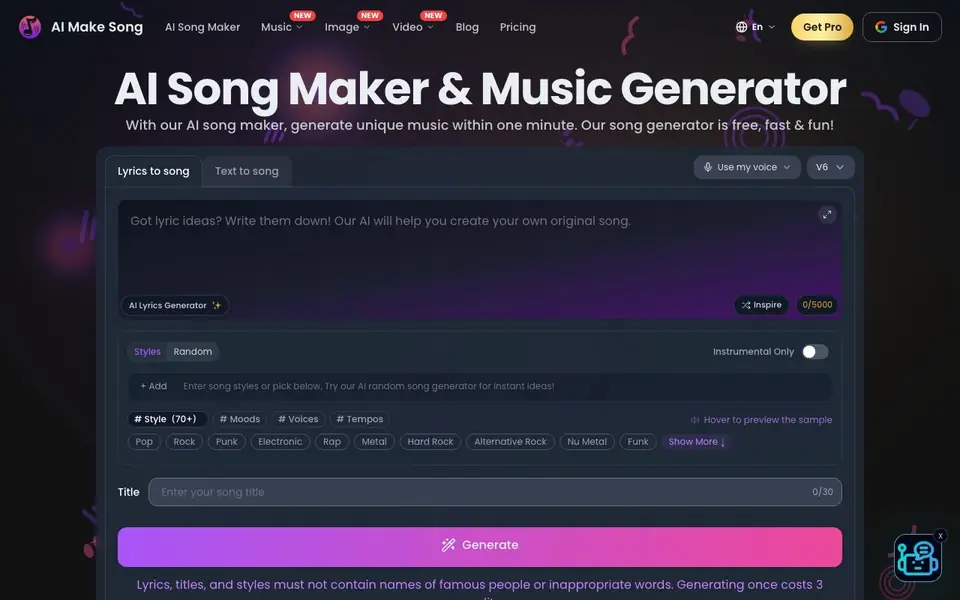The image size is (960, 600).
Task: Switch to Lyrics to song tab
Action: pos(153,171)
